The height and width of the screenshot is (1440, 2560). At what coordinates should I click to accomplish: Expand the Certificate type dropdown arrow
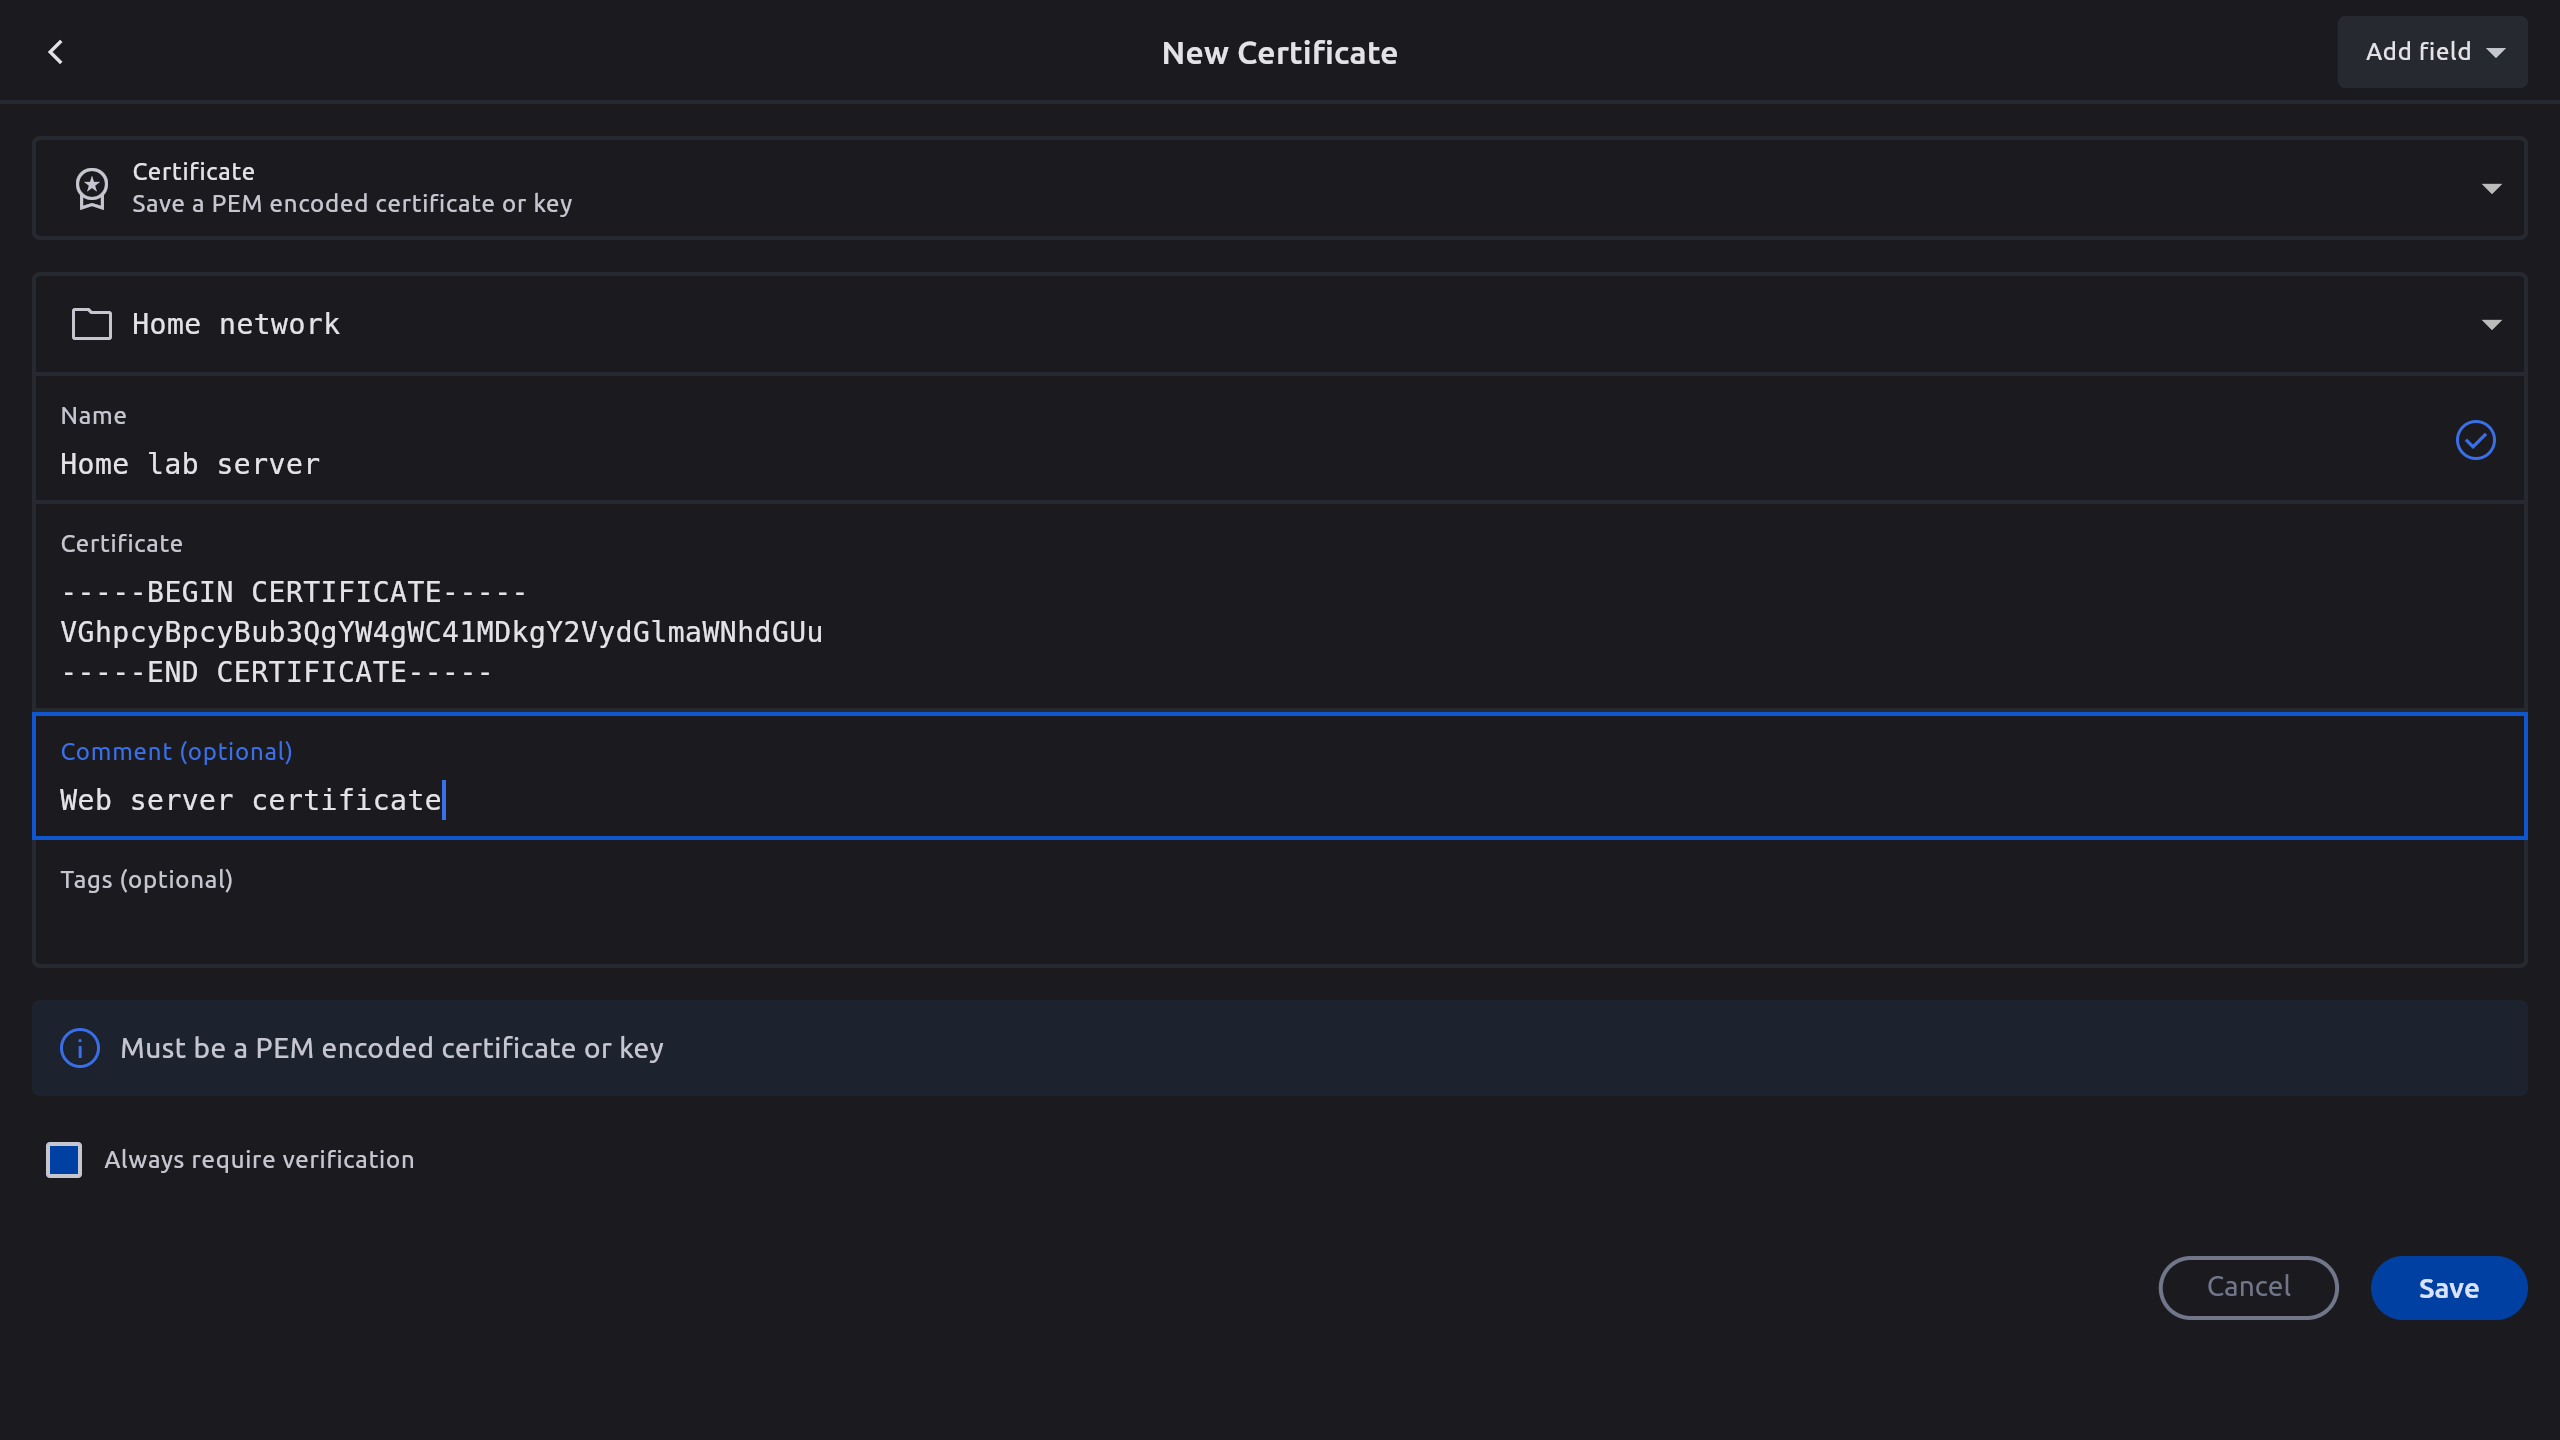click(x=2491, y=188)
